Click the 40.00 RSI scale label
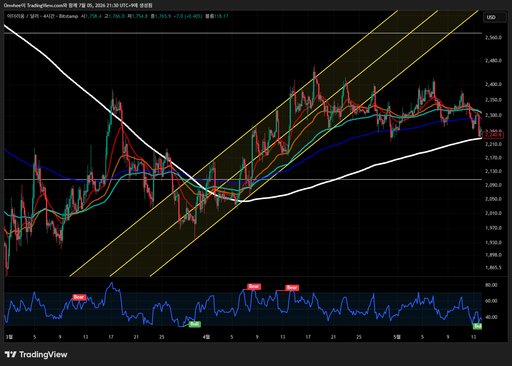 (491, 317)
